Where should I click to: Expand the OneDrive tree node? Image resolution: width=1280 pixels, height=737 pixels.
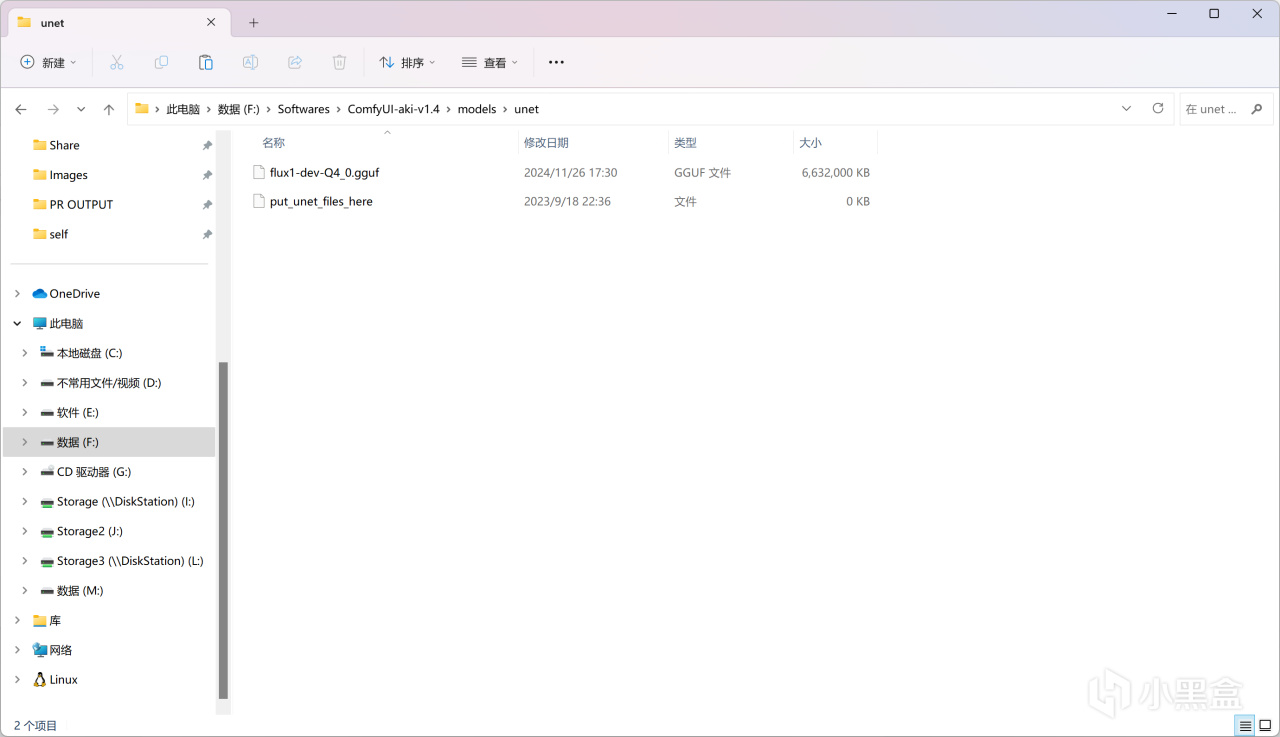(17, 294)
